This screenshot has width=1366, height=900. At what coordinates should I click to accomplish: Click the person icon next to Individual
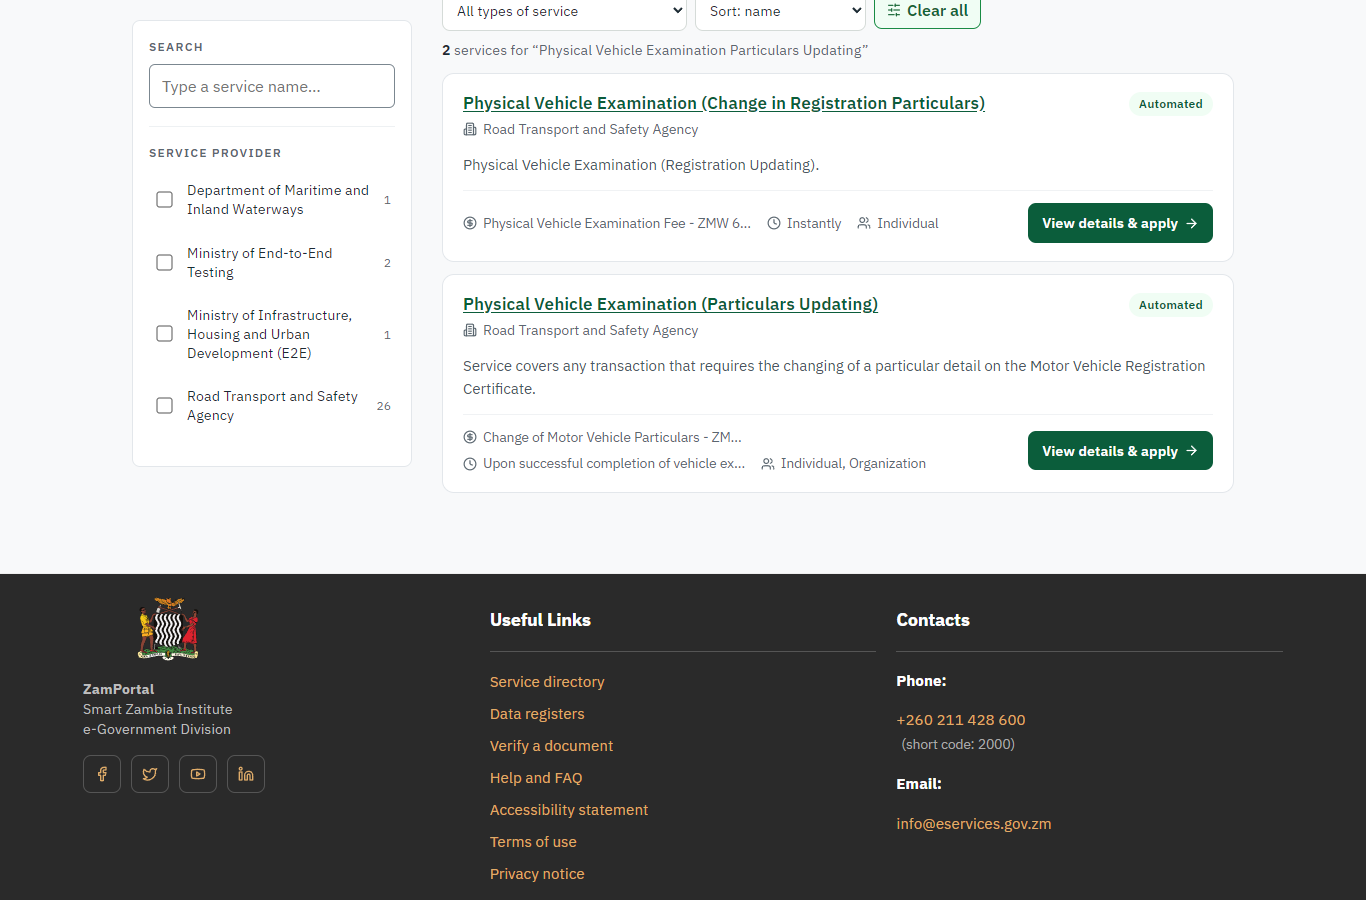tap(864, 223)
